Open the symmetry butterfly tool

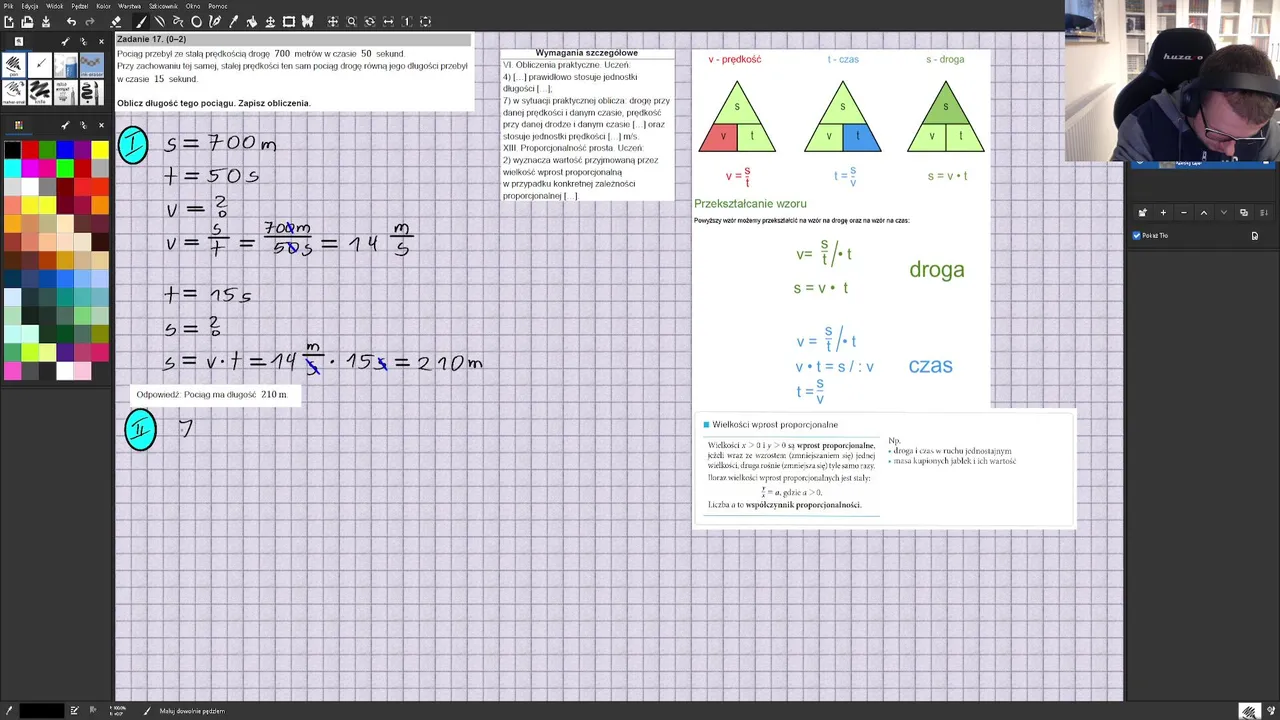[x=308, y=22]
